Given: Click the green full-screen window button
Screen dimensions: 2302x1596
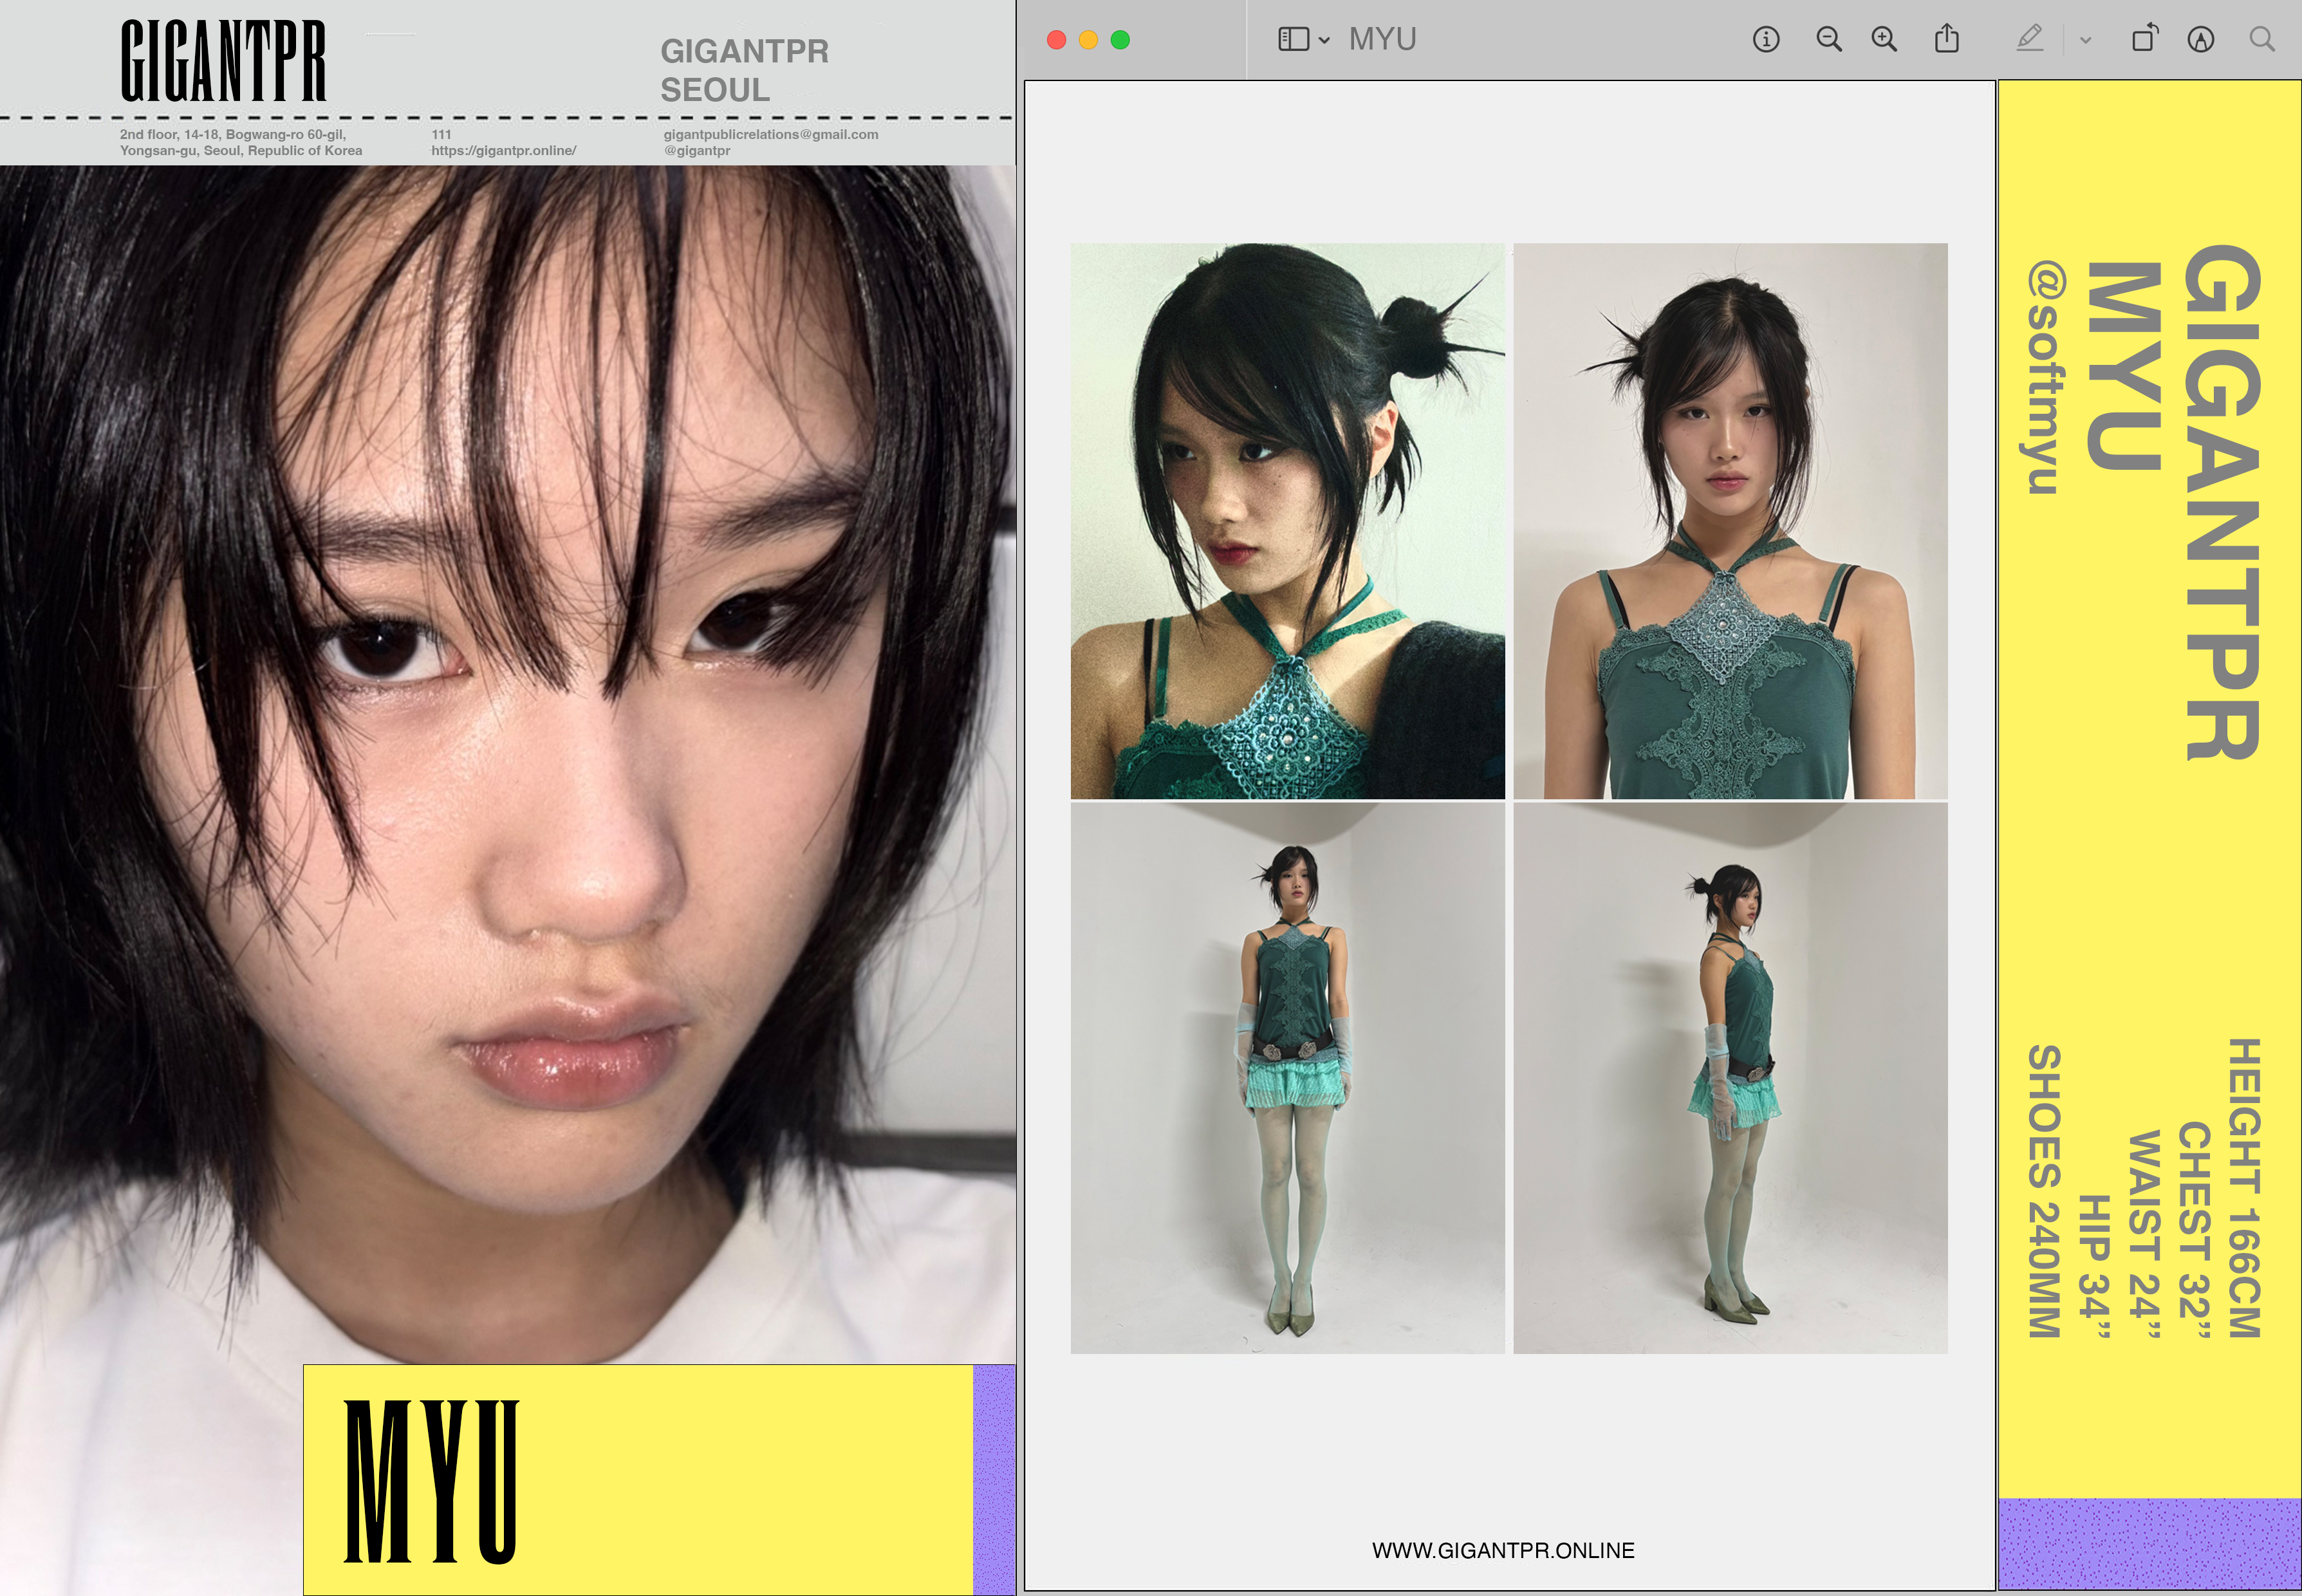Looking at the screenshot, I should click(1120, 40).
